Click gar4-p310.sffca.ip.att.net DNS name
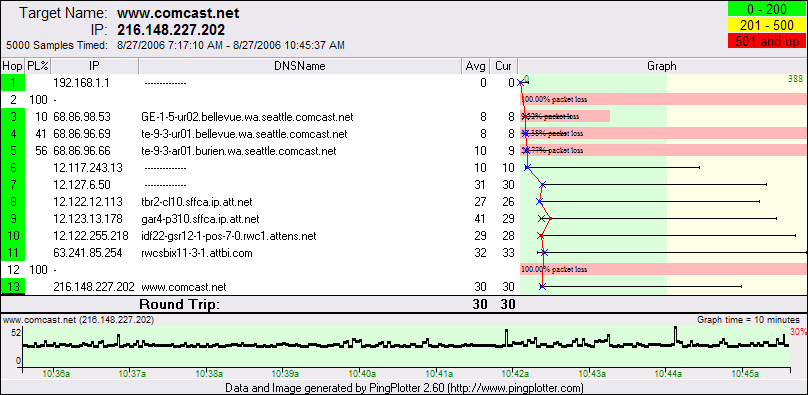The height and width of the screenshot is (395, 808). pyautogui.click(x=200, y=219)
